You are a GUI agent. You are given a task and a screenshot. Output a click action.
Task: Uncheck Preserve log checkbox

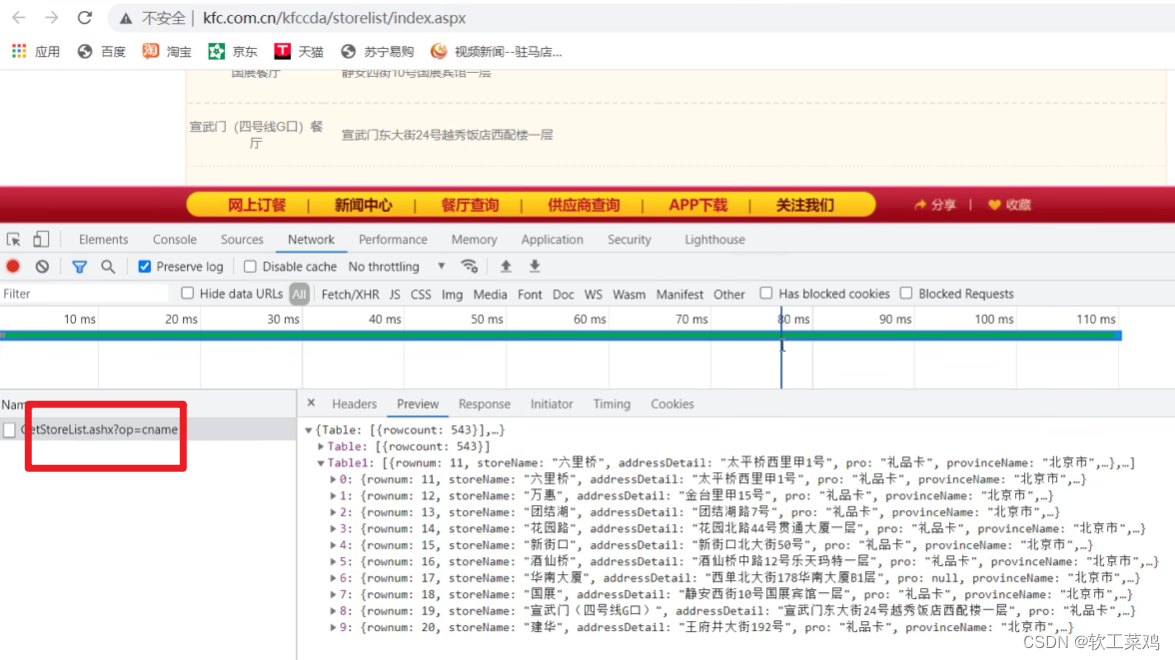[x=145, y=267]
